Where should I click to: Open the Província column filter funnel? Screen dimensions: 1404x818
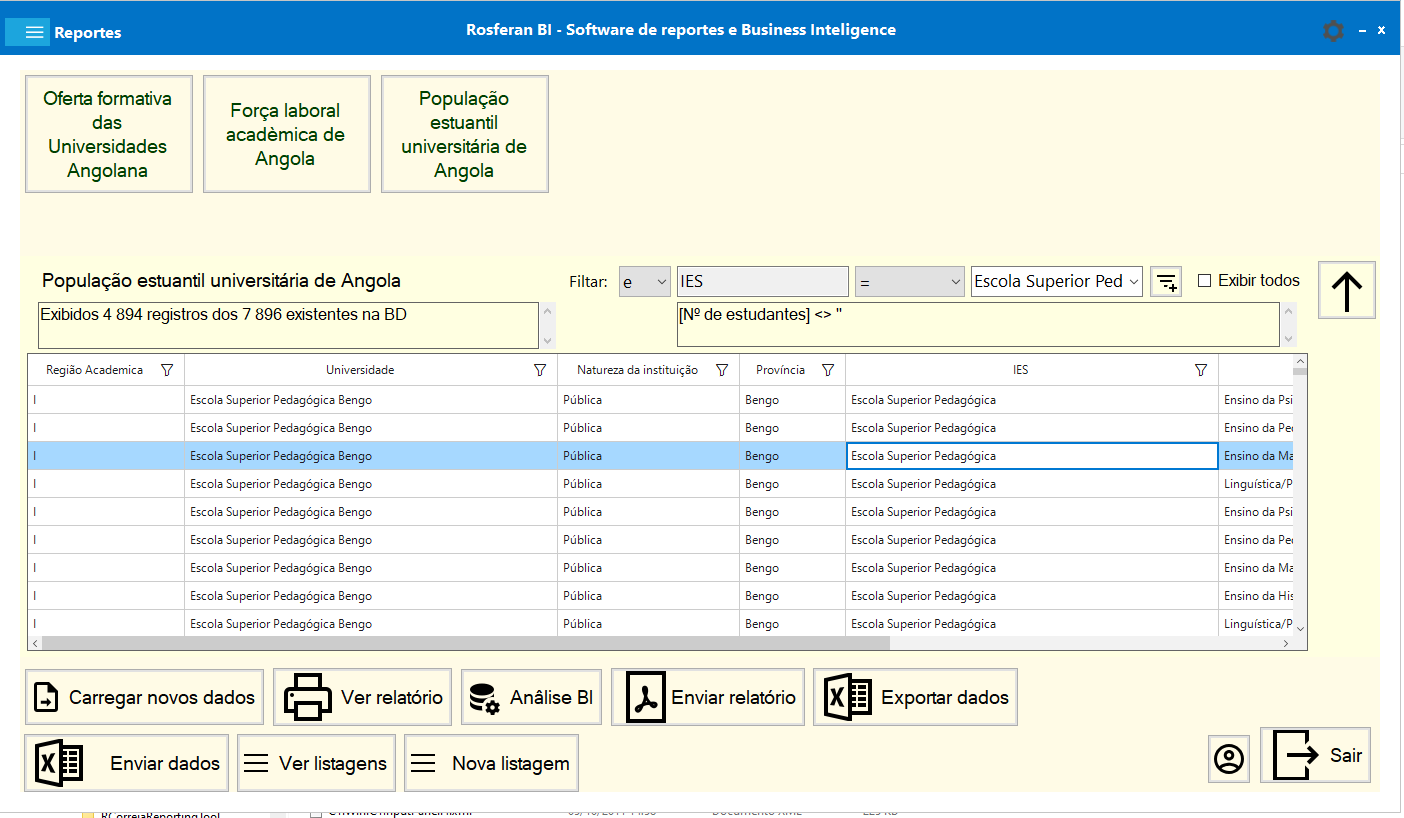(x=828, y=370)
